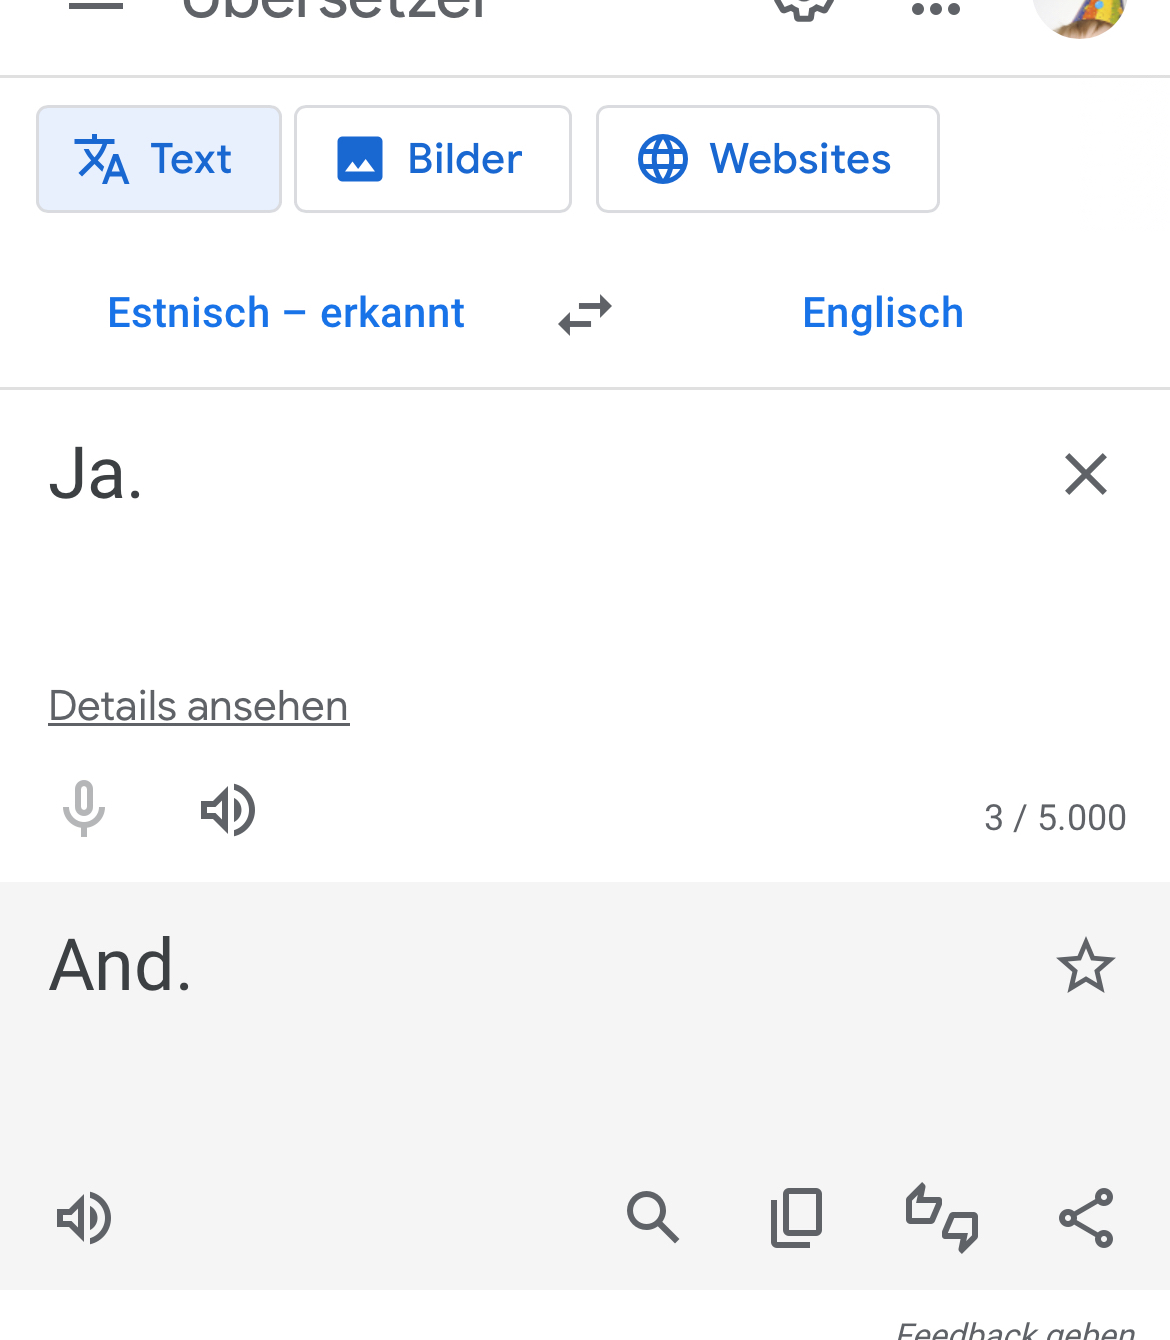Copy the translation to clipboard
Screen dimensions: 1170x1340
(x=797, y=1218)
